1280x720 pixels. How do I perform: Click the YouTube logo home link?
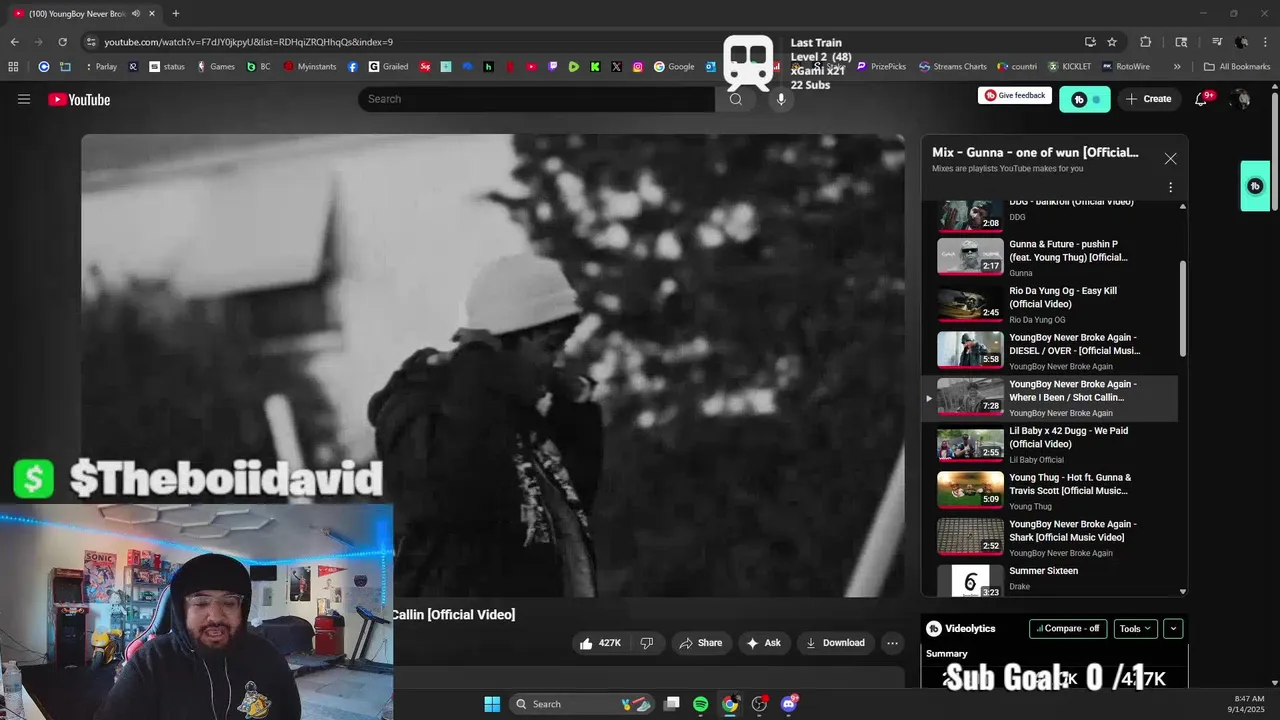79,99
